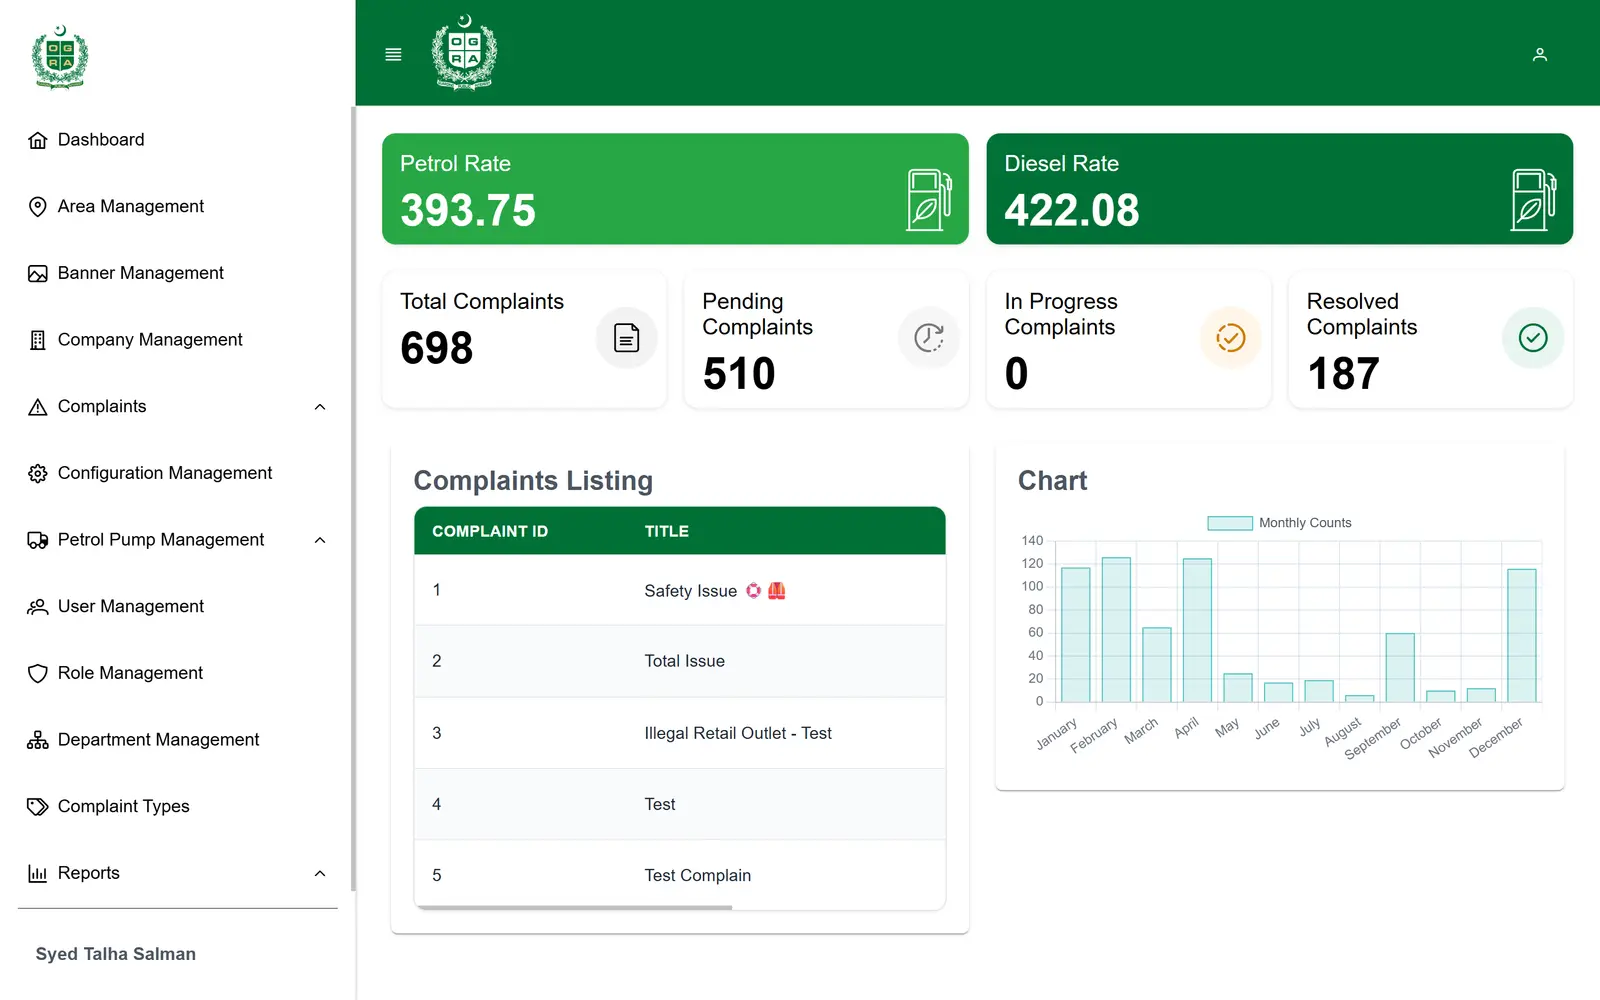Collapse the Complaints submenu chevron
The image size is (1600, 1000).
320,407
